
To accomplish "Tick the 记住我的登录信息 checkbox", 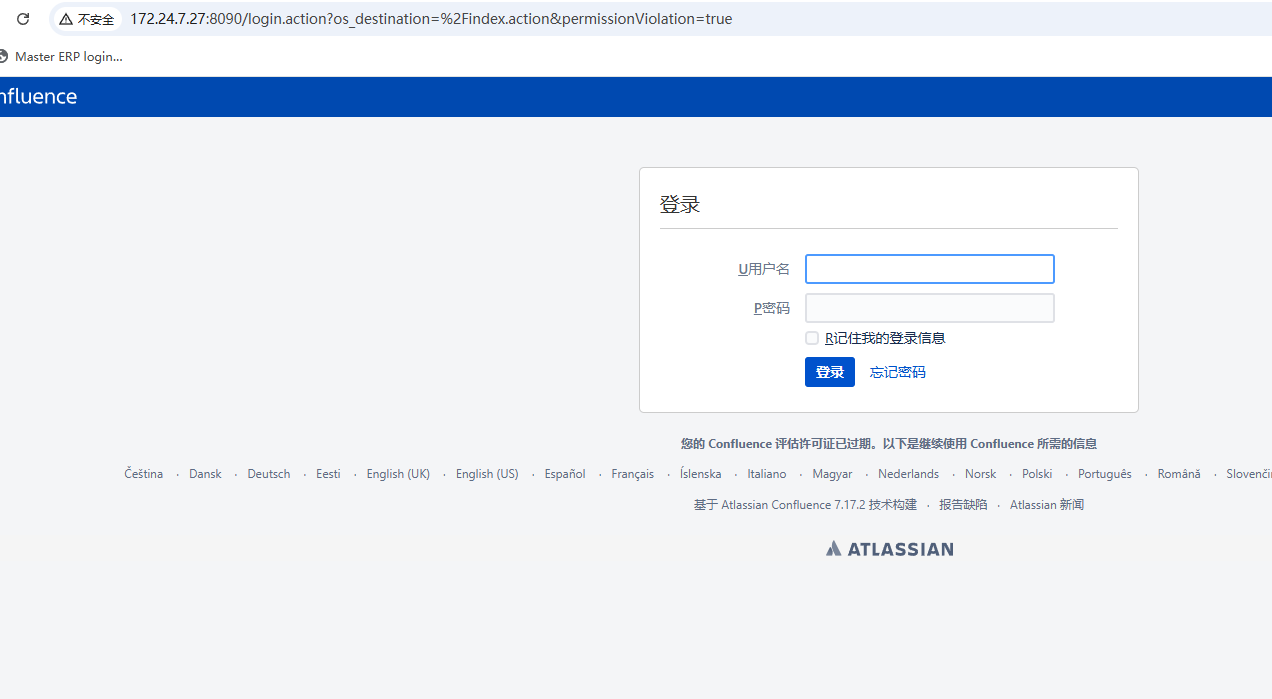I will pos(812,338).
